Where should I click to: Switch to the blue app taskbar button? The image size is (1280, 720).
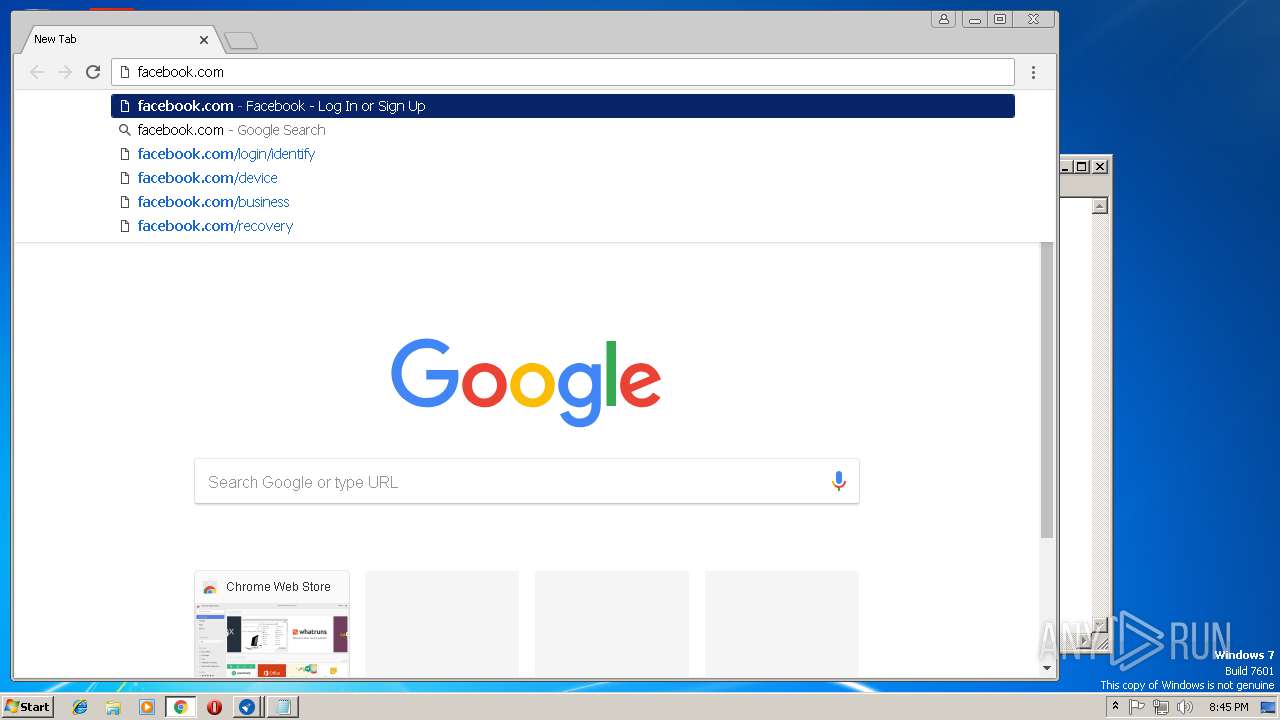tap(247, 707)
